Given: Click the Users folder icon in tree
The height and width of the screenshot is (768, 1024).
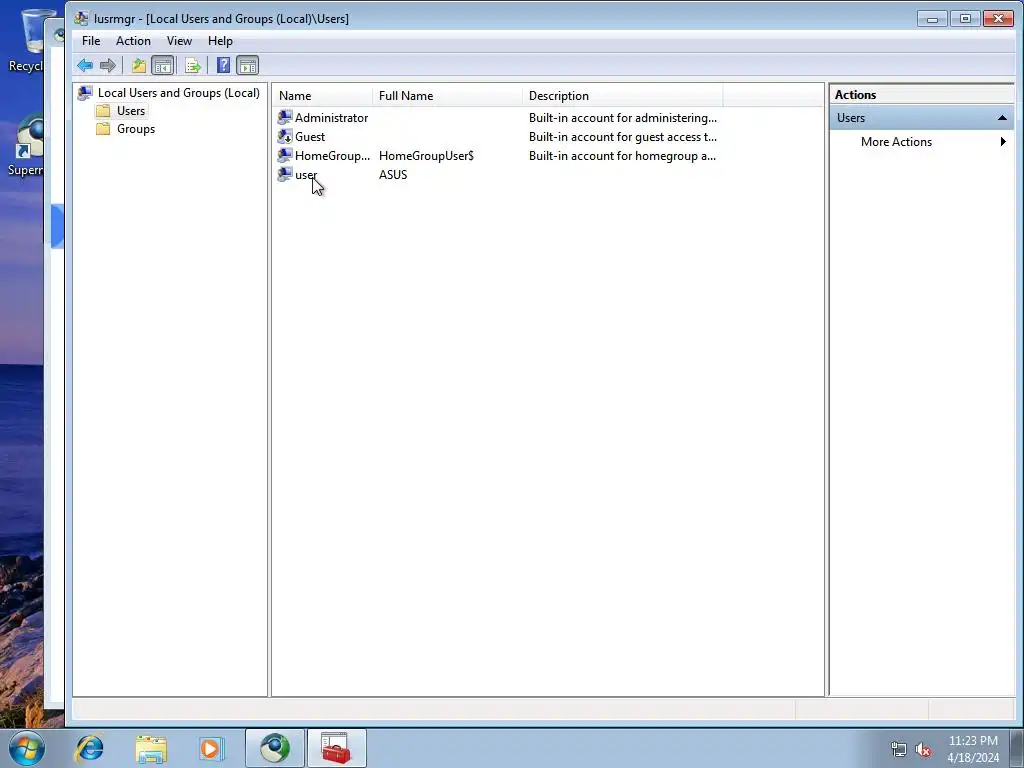Looking at the screenshot, I should (103, 111).
